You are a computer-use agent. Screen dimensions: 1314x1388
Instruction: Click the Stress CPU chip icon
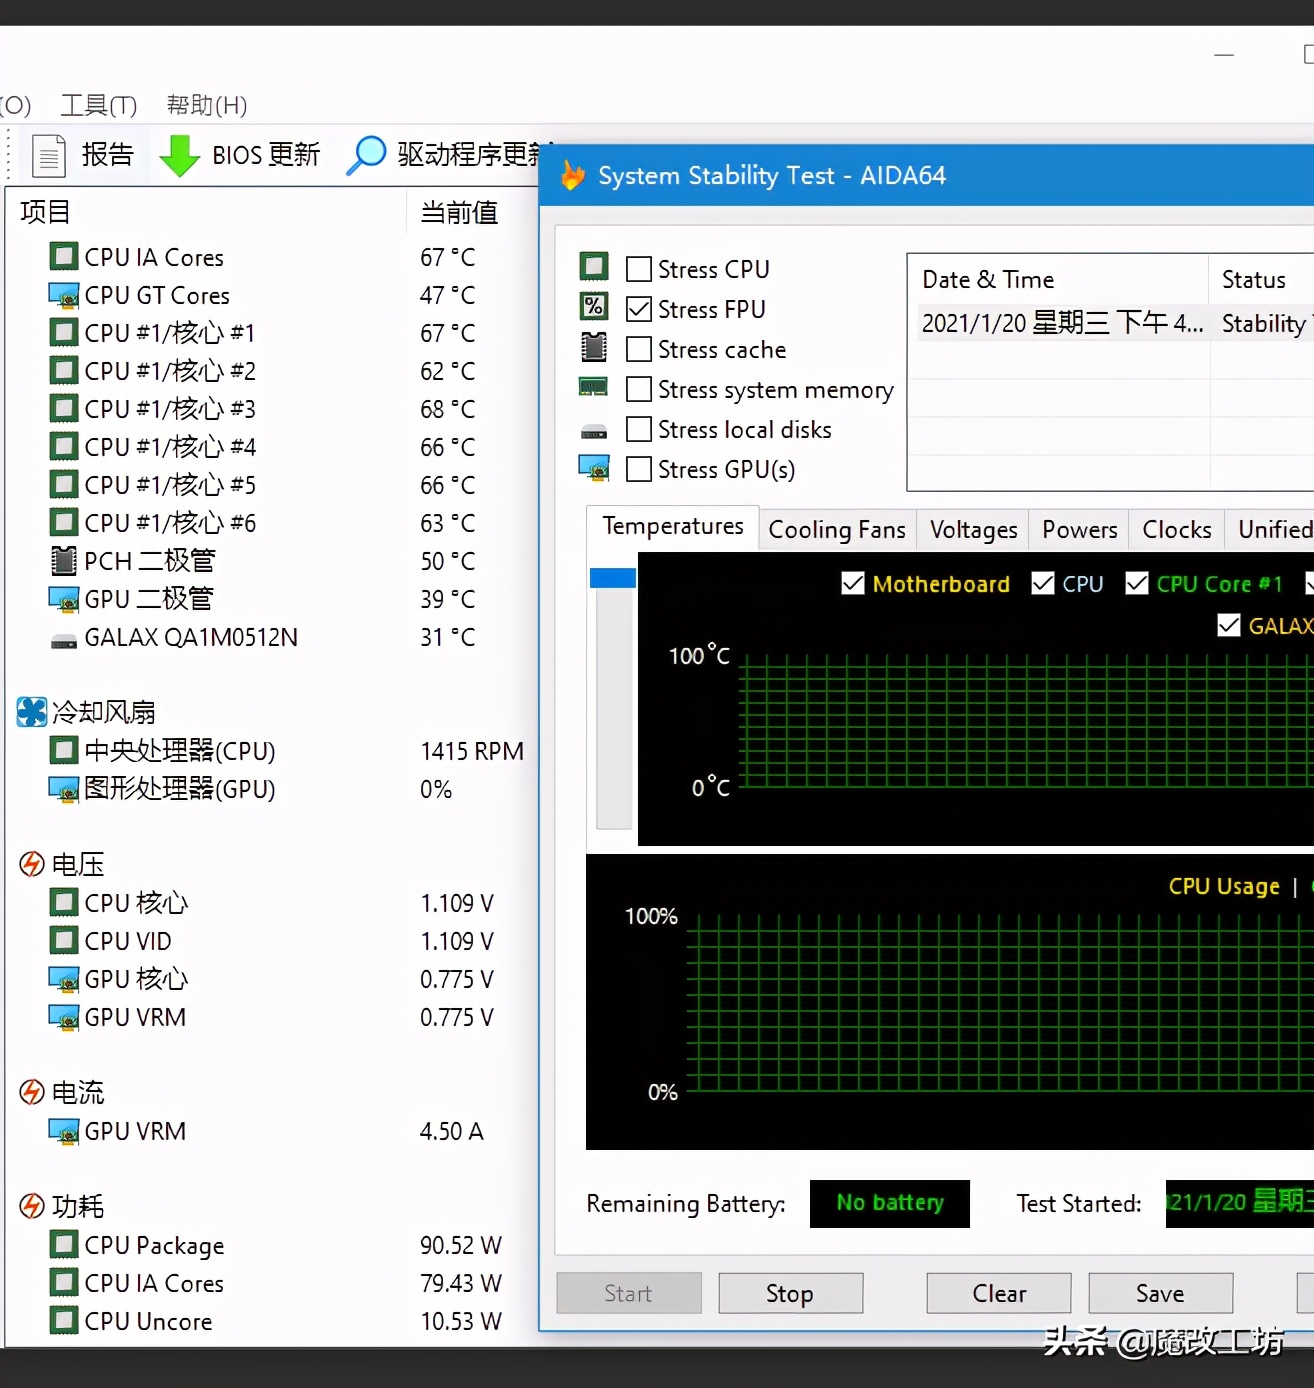[x=594, y=266]
